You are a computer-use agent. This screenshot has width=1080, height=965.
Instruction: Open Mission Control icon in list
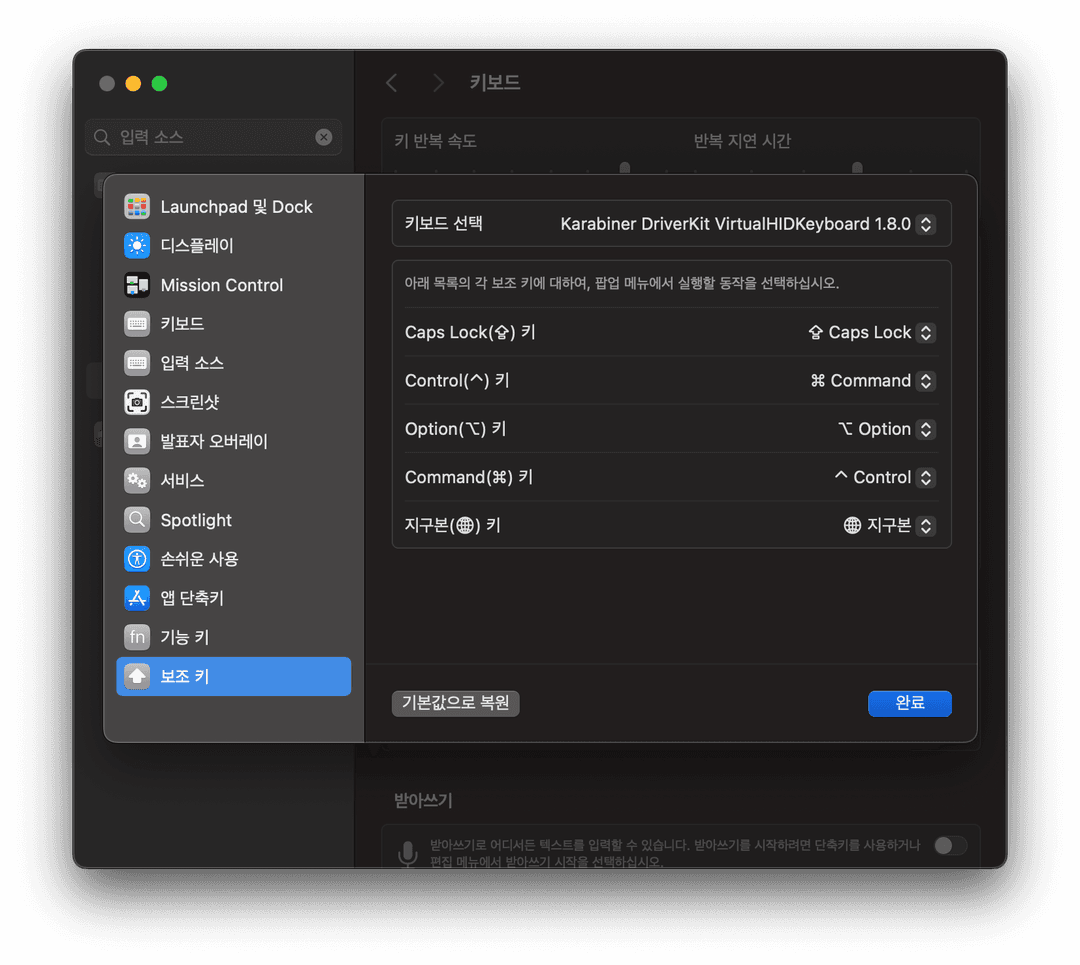pos(137,285)
